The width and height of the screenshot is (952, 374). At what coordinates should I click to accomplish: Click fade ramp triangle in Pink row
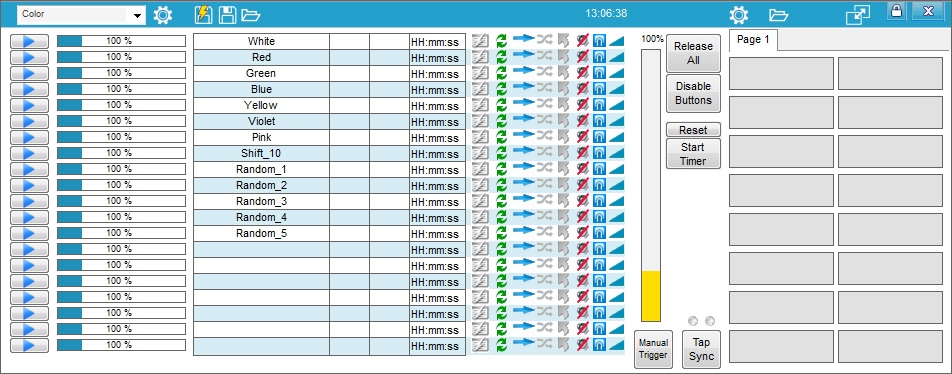616,137
